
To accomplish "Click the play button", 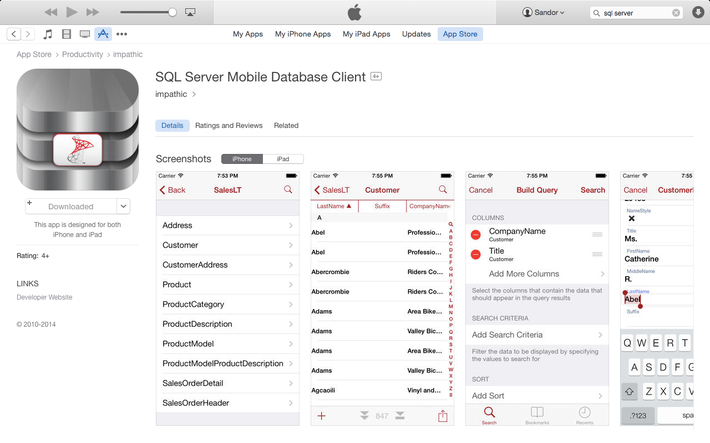I will 72,12.
